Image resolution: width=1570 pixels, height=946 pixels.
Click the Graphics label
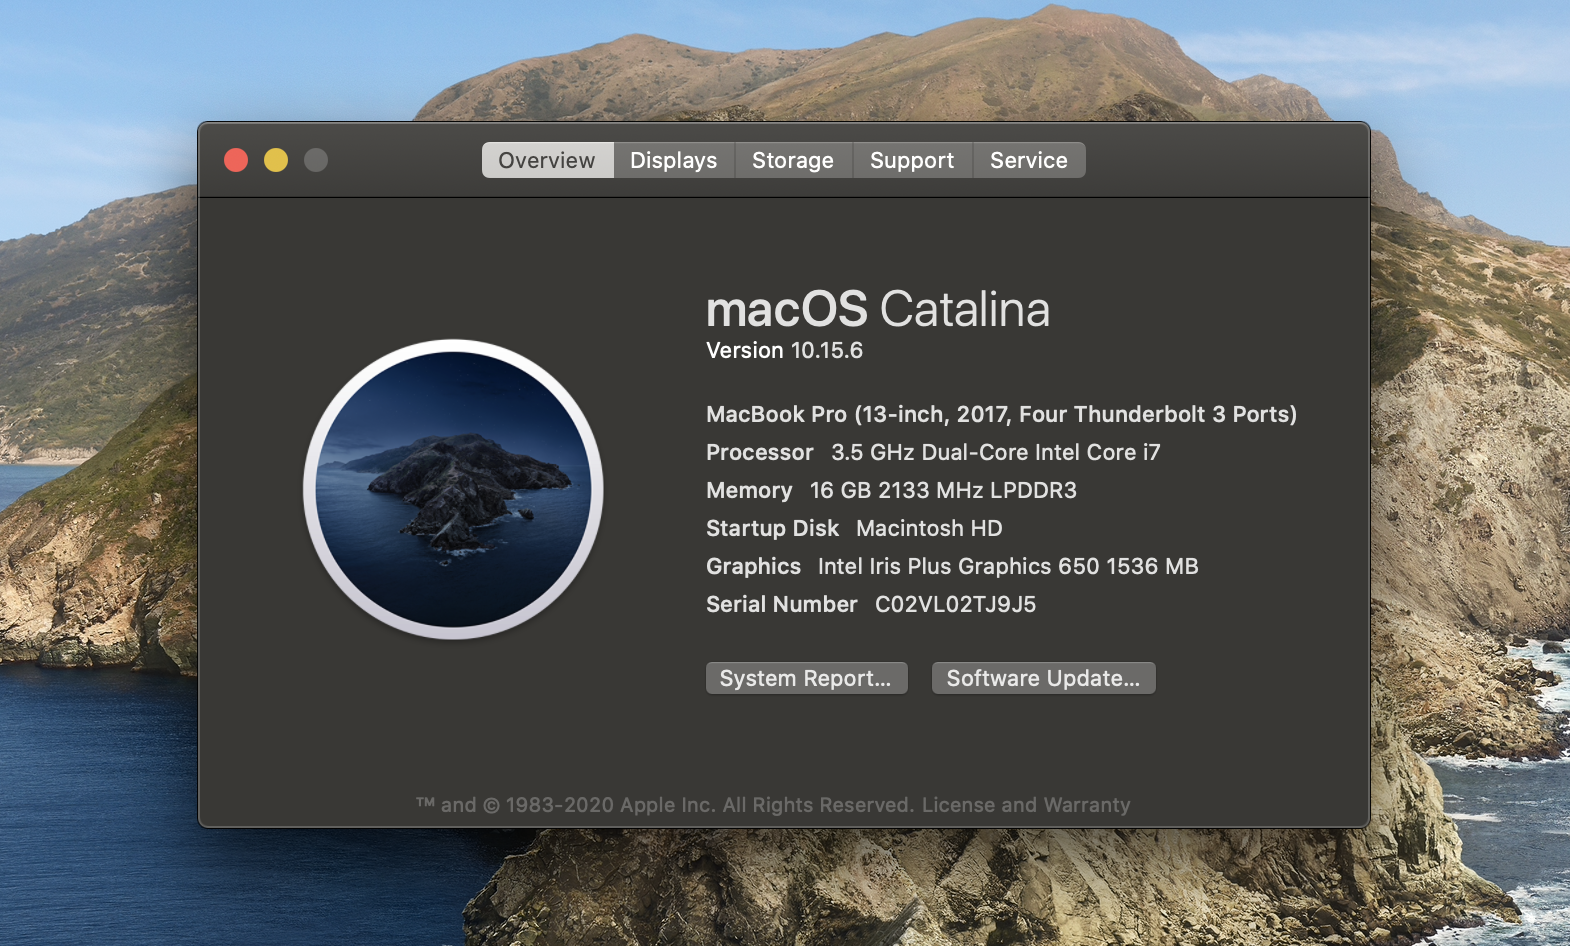tap(753, 567)
